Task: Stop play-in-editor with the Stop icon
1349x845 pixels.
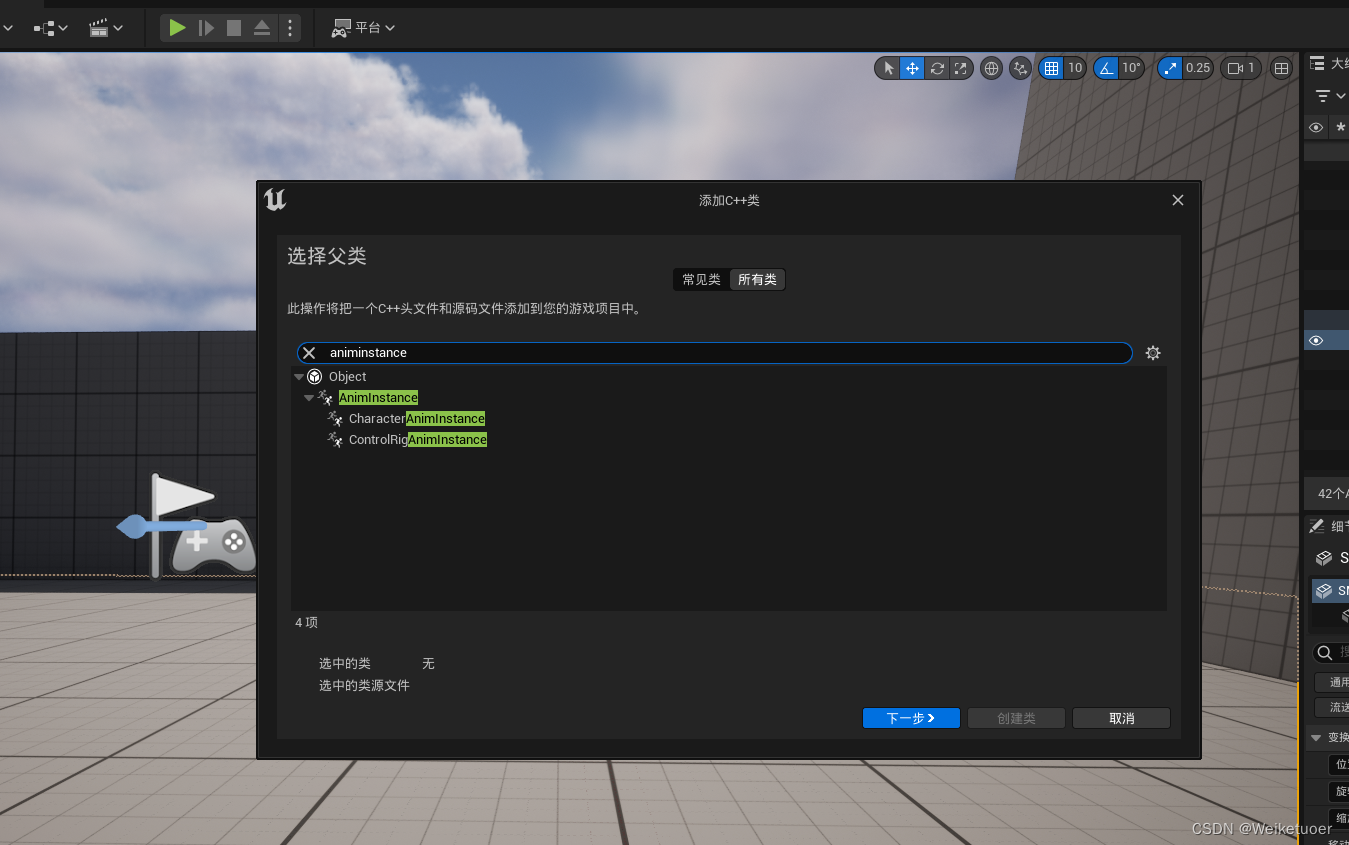Action: pyautogui.click(x=233, y=27)
